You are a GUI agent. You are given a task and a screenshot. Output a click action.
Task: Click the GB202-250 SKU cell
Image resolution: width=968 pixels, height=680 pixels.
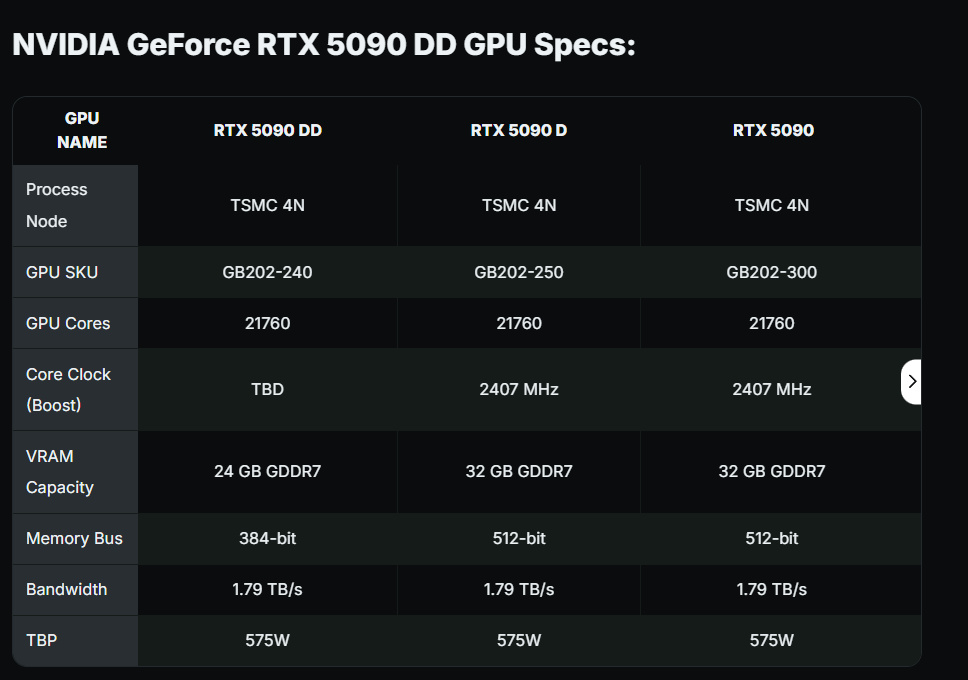click(519, 272)
